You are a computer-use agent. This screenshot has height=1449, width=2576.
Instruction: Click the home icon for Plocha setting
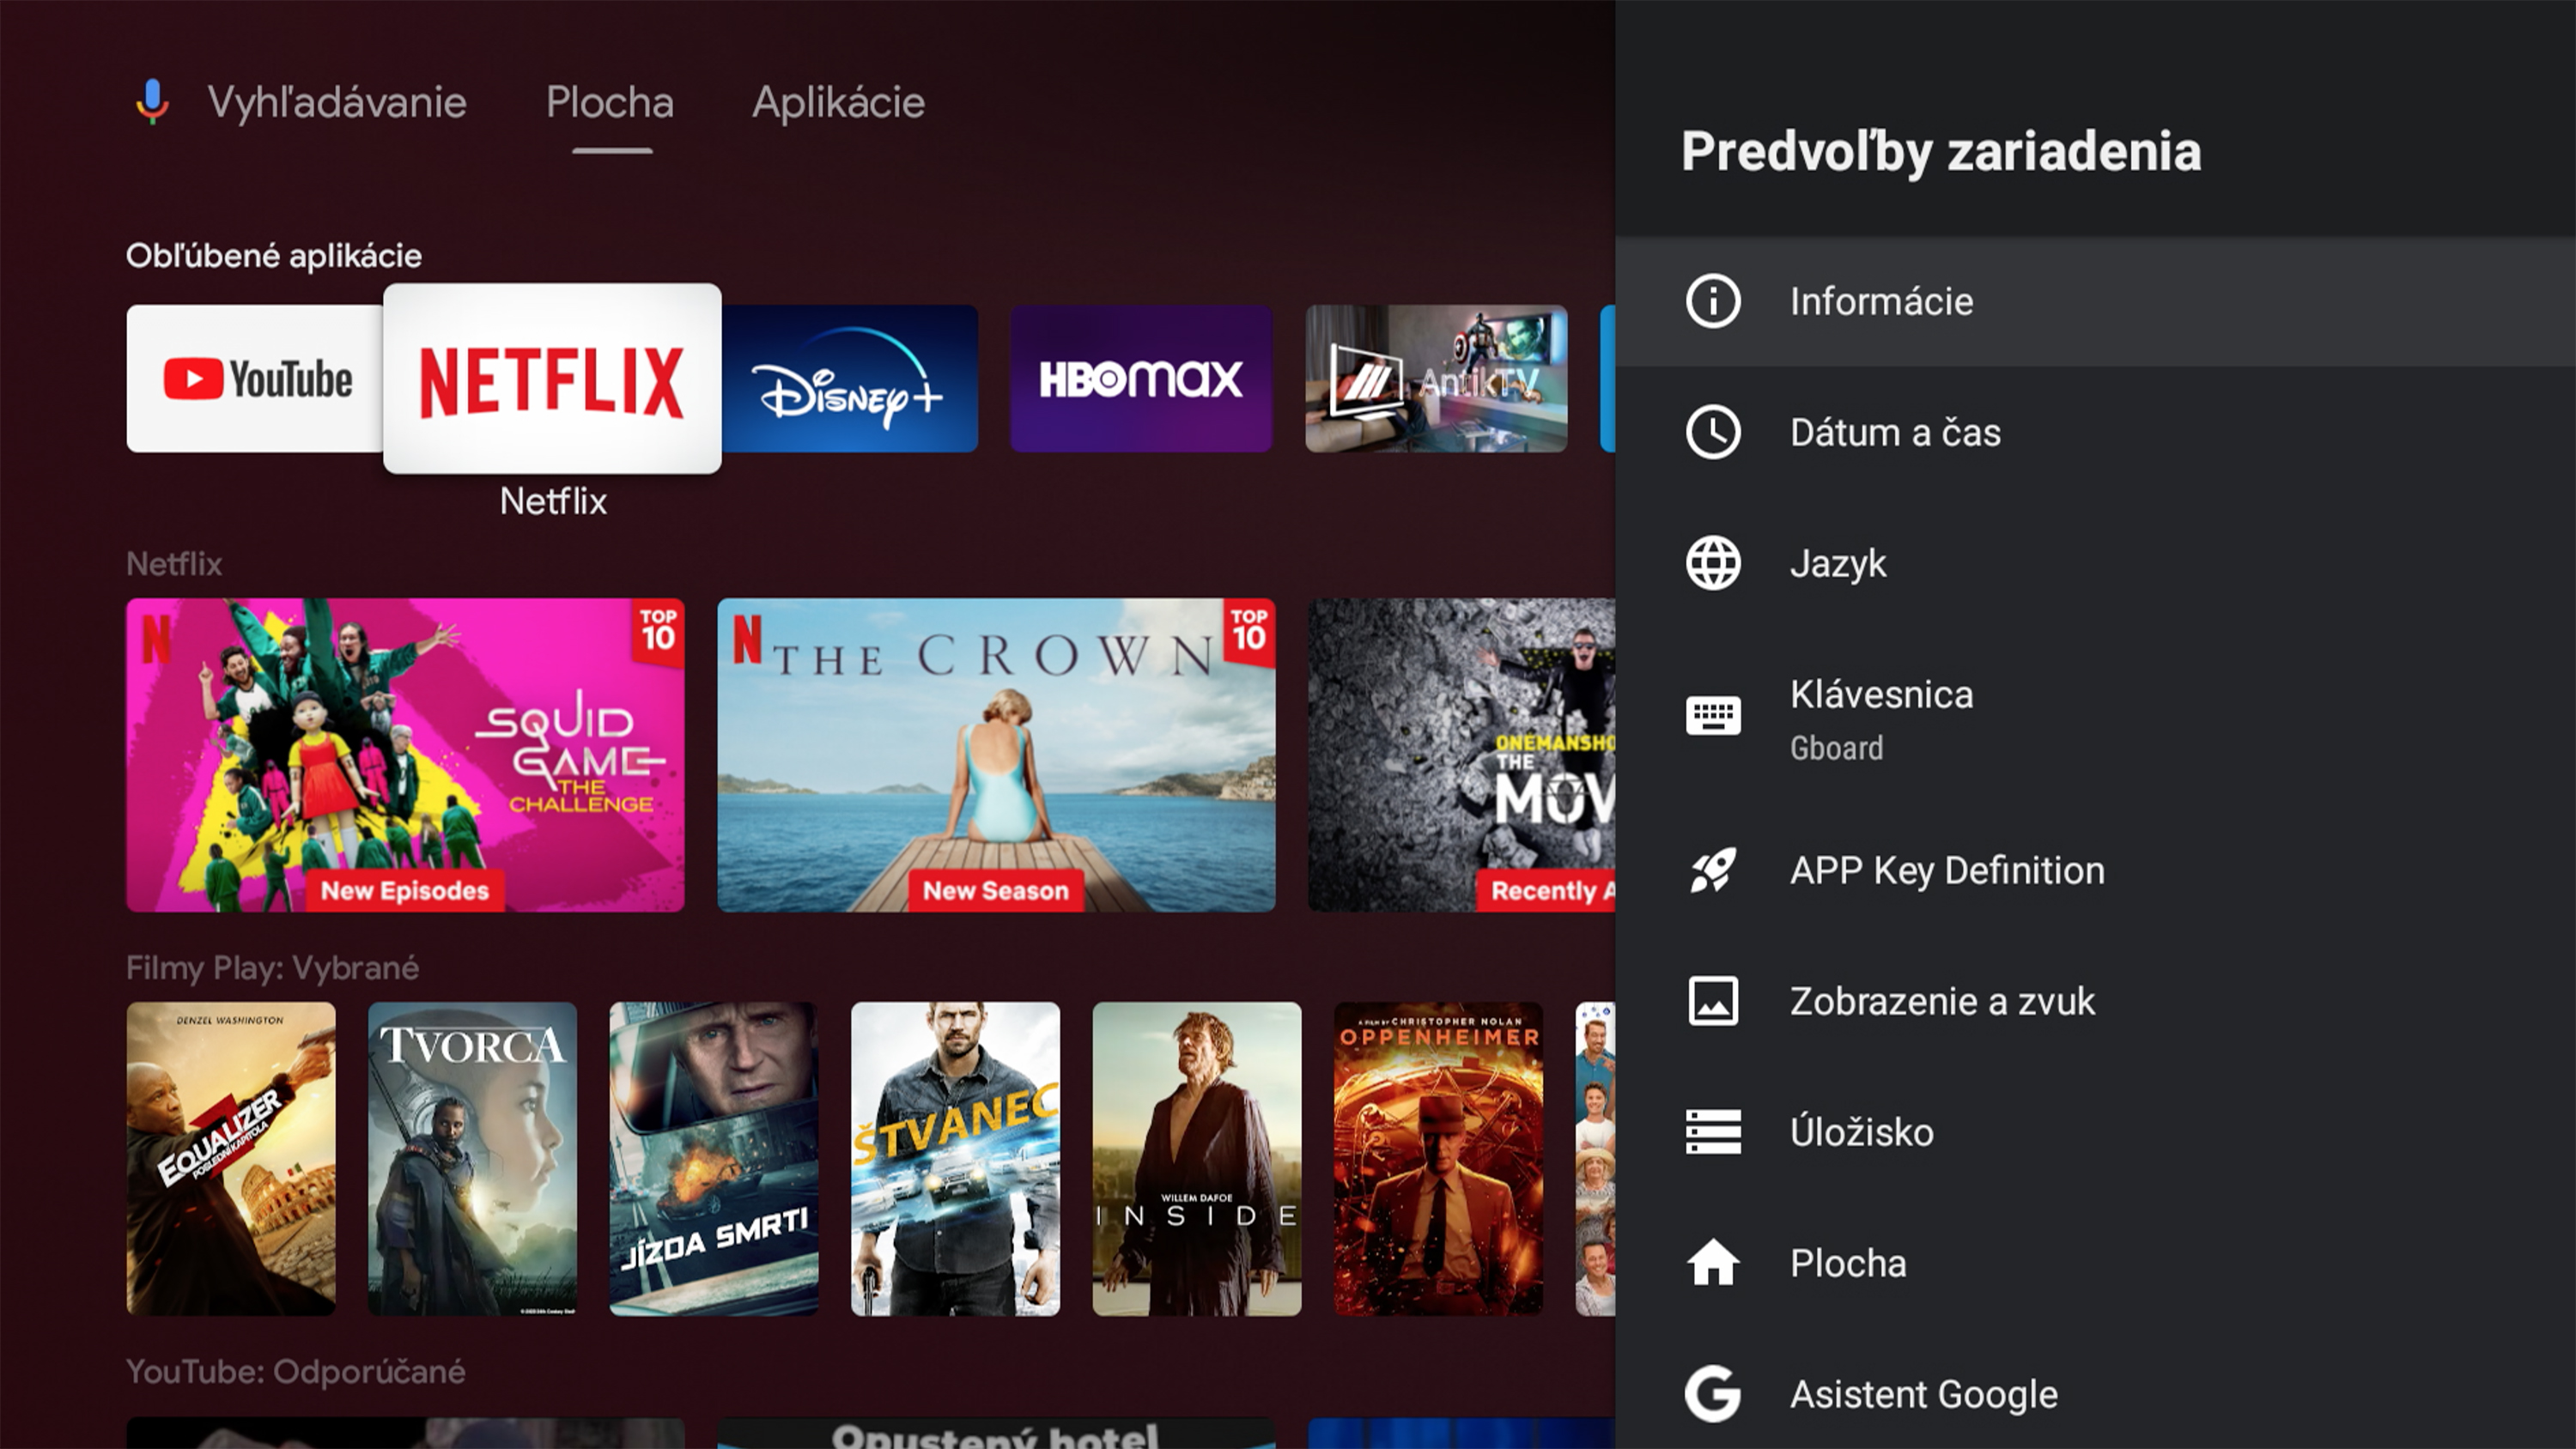click(1713, 1263)
